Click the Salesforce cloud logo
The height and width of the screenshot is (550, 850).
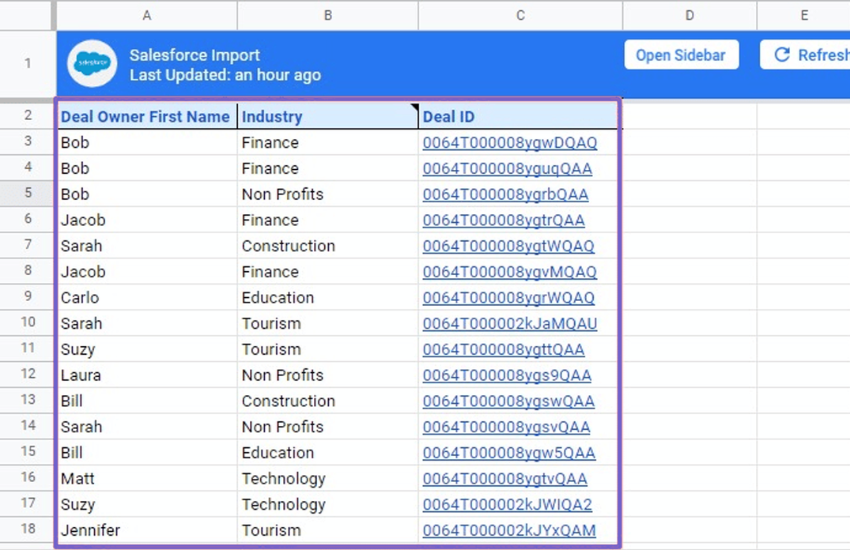(x=92, y=63)
